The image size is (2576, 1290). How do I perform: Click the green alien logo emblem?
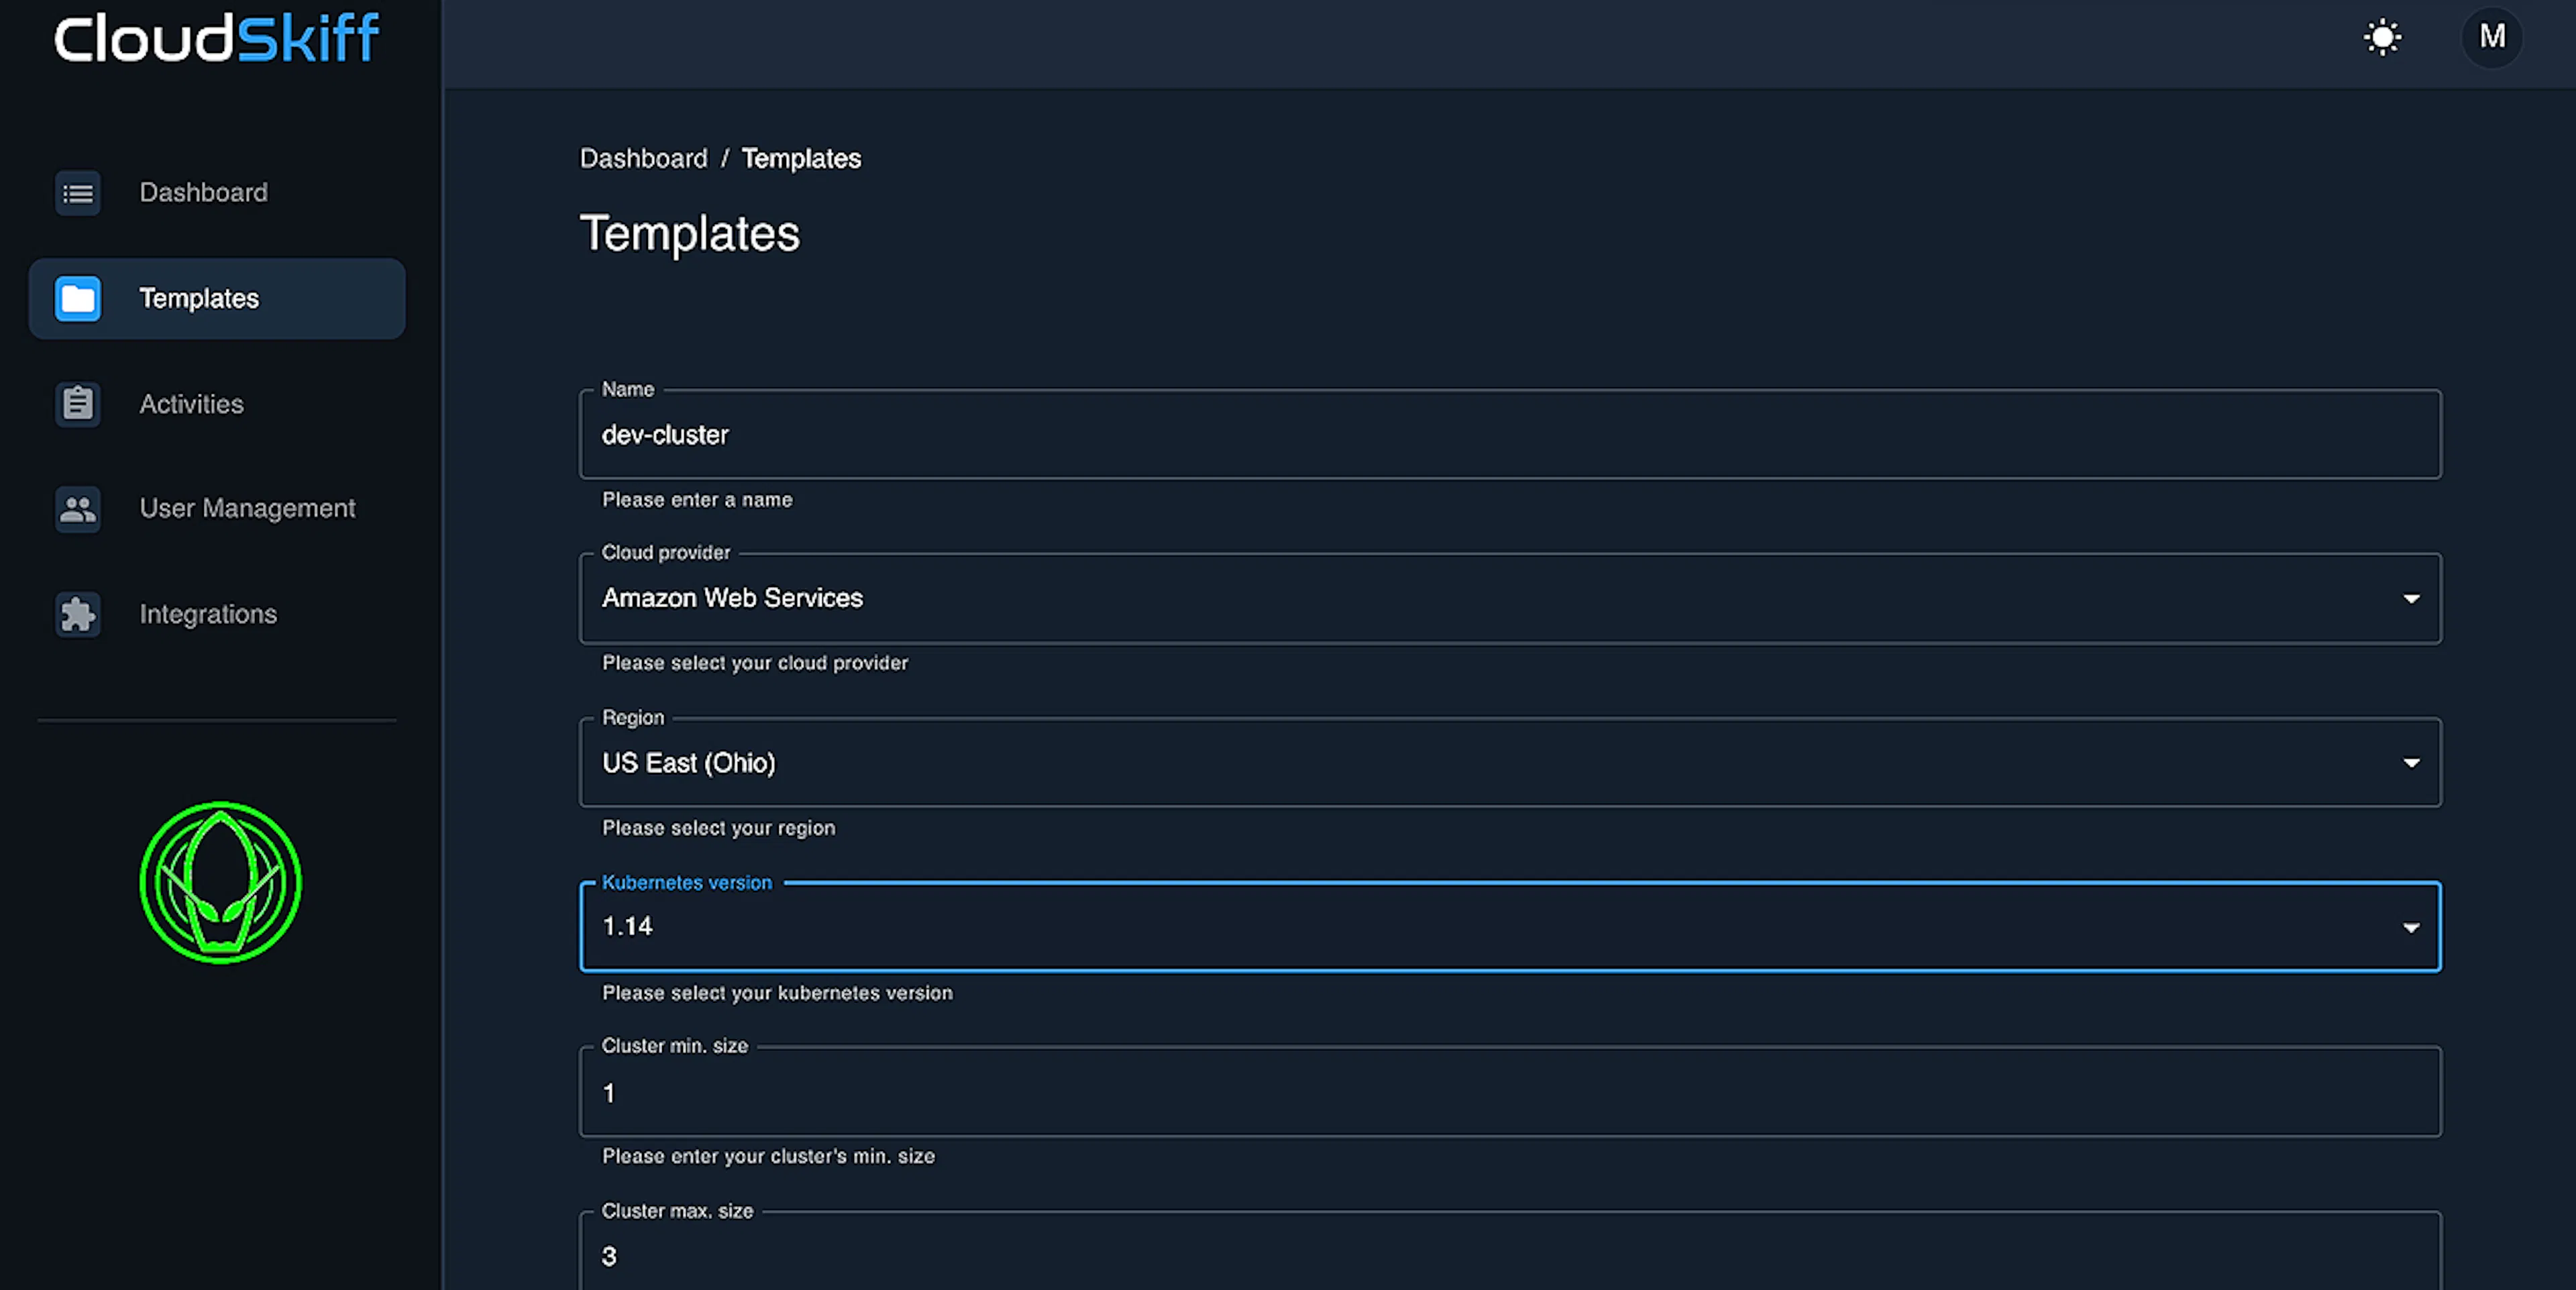click(220, 882)
